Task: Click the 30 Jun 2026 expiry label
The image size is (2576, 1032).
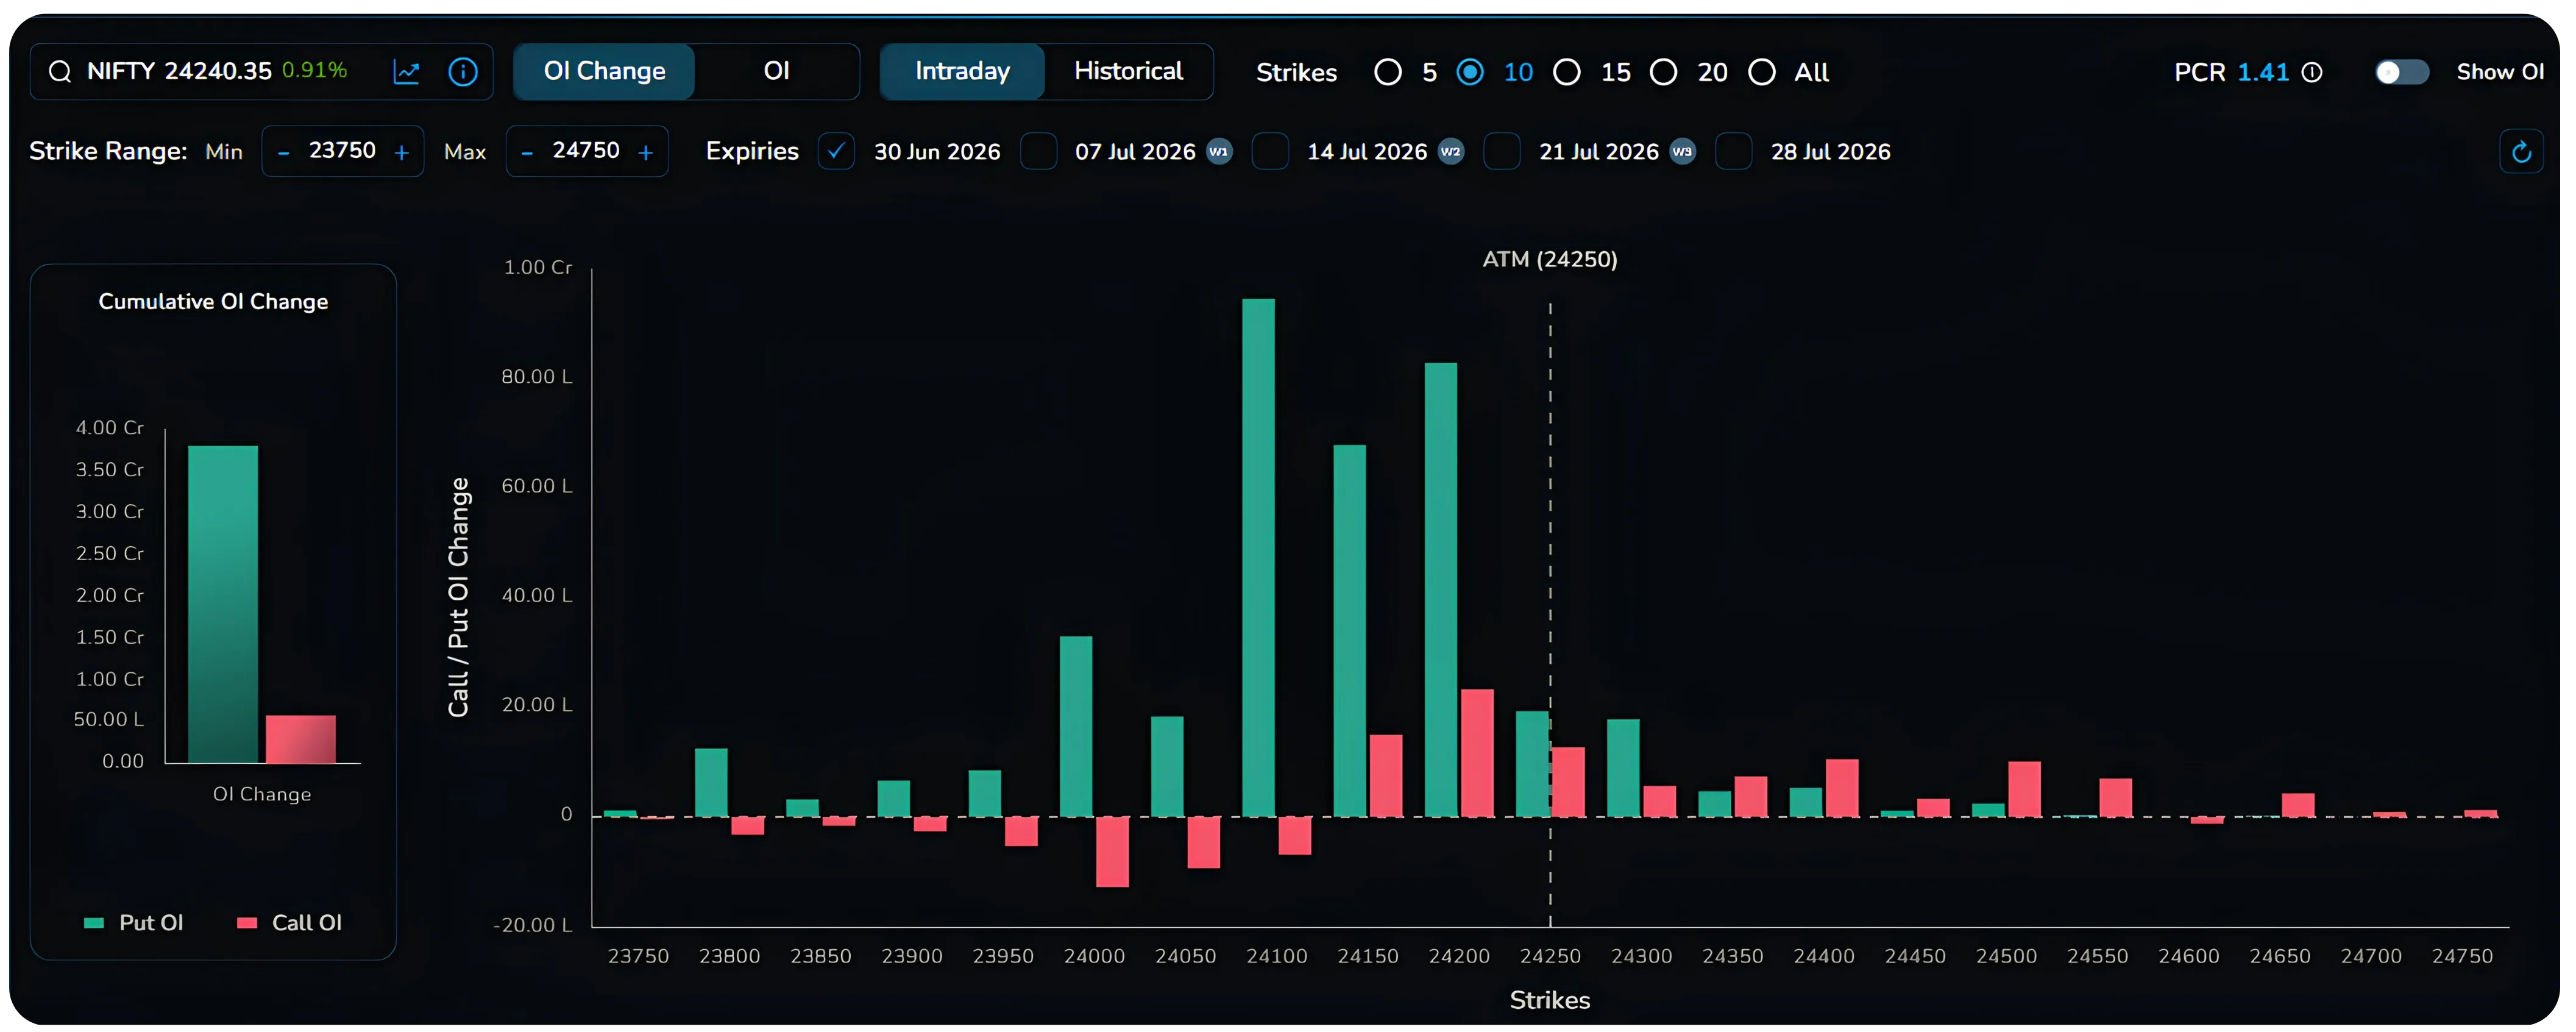Action: point(937,152)
